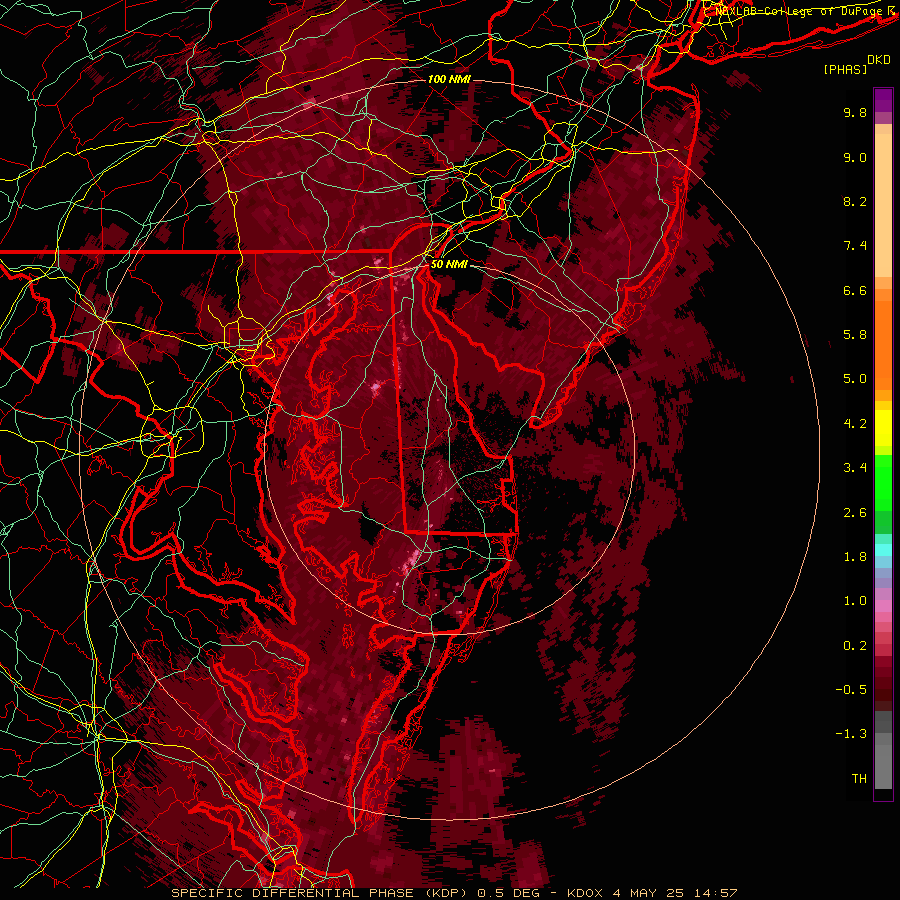Click the light peach color bar segment

tap(883, 205)
